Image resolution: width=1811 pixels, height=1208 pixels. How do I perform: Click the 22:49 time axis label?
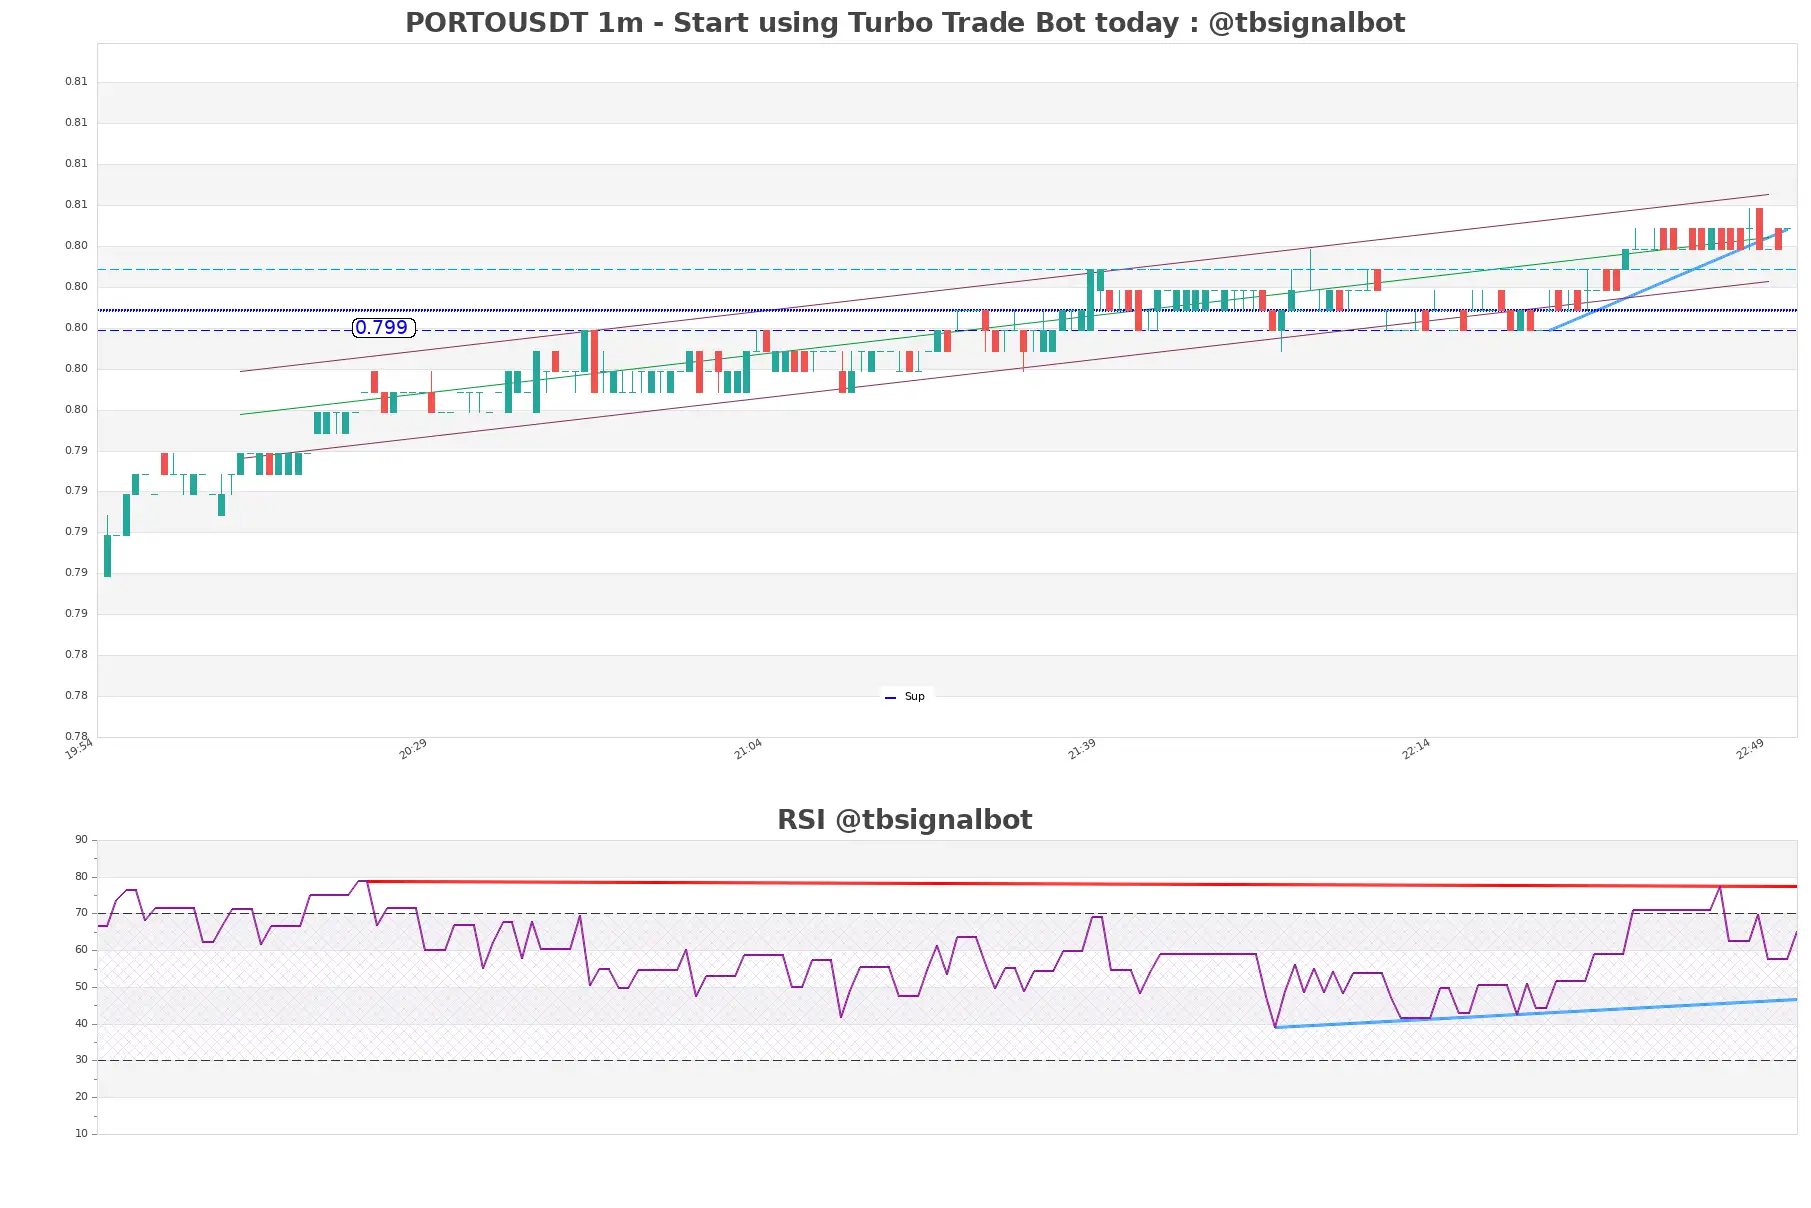coord(1750,749)
